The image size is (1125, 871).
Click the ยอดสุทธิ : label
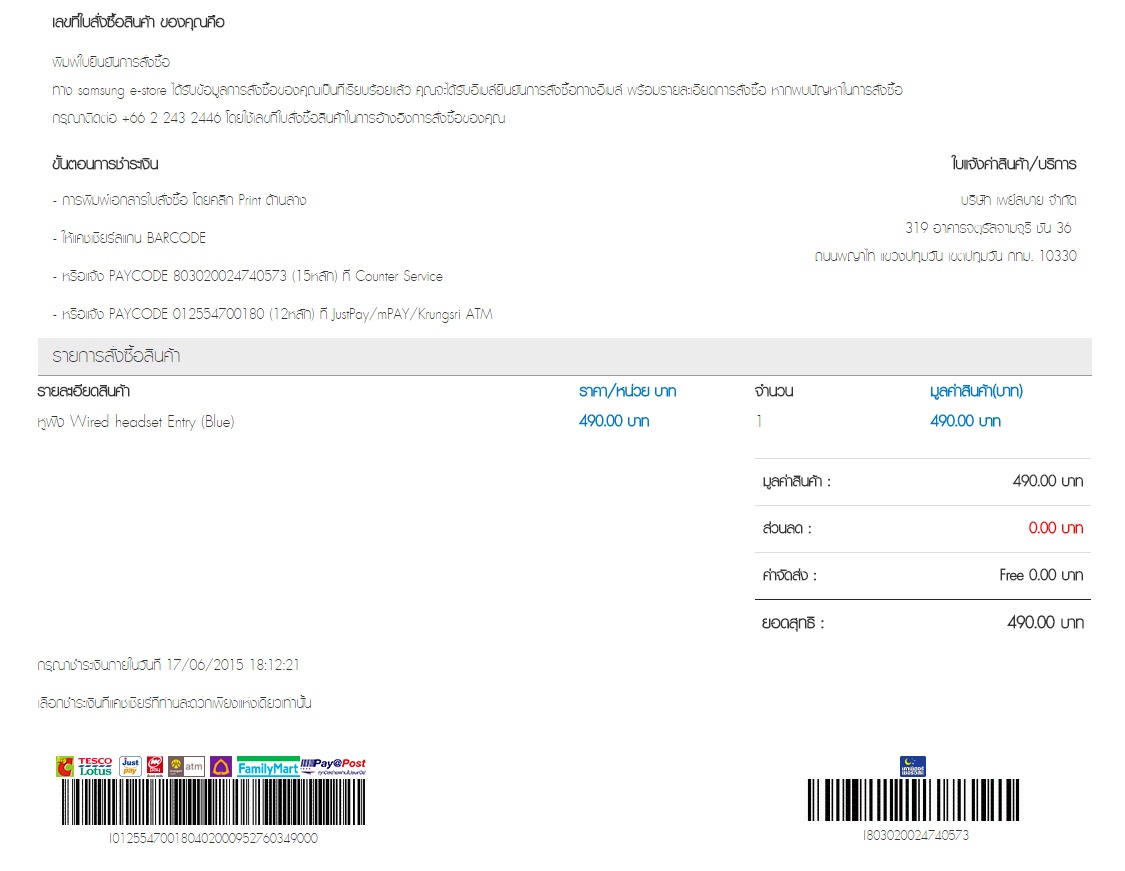[793, 623]
